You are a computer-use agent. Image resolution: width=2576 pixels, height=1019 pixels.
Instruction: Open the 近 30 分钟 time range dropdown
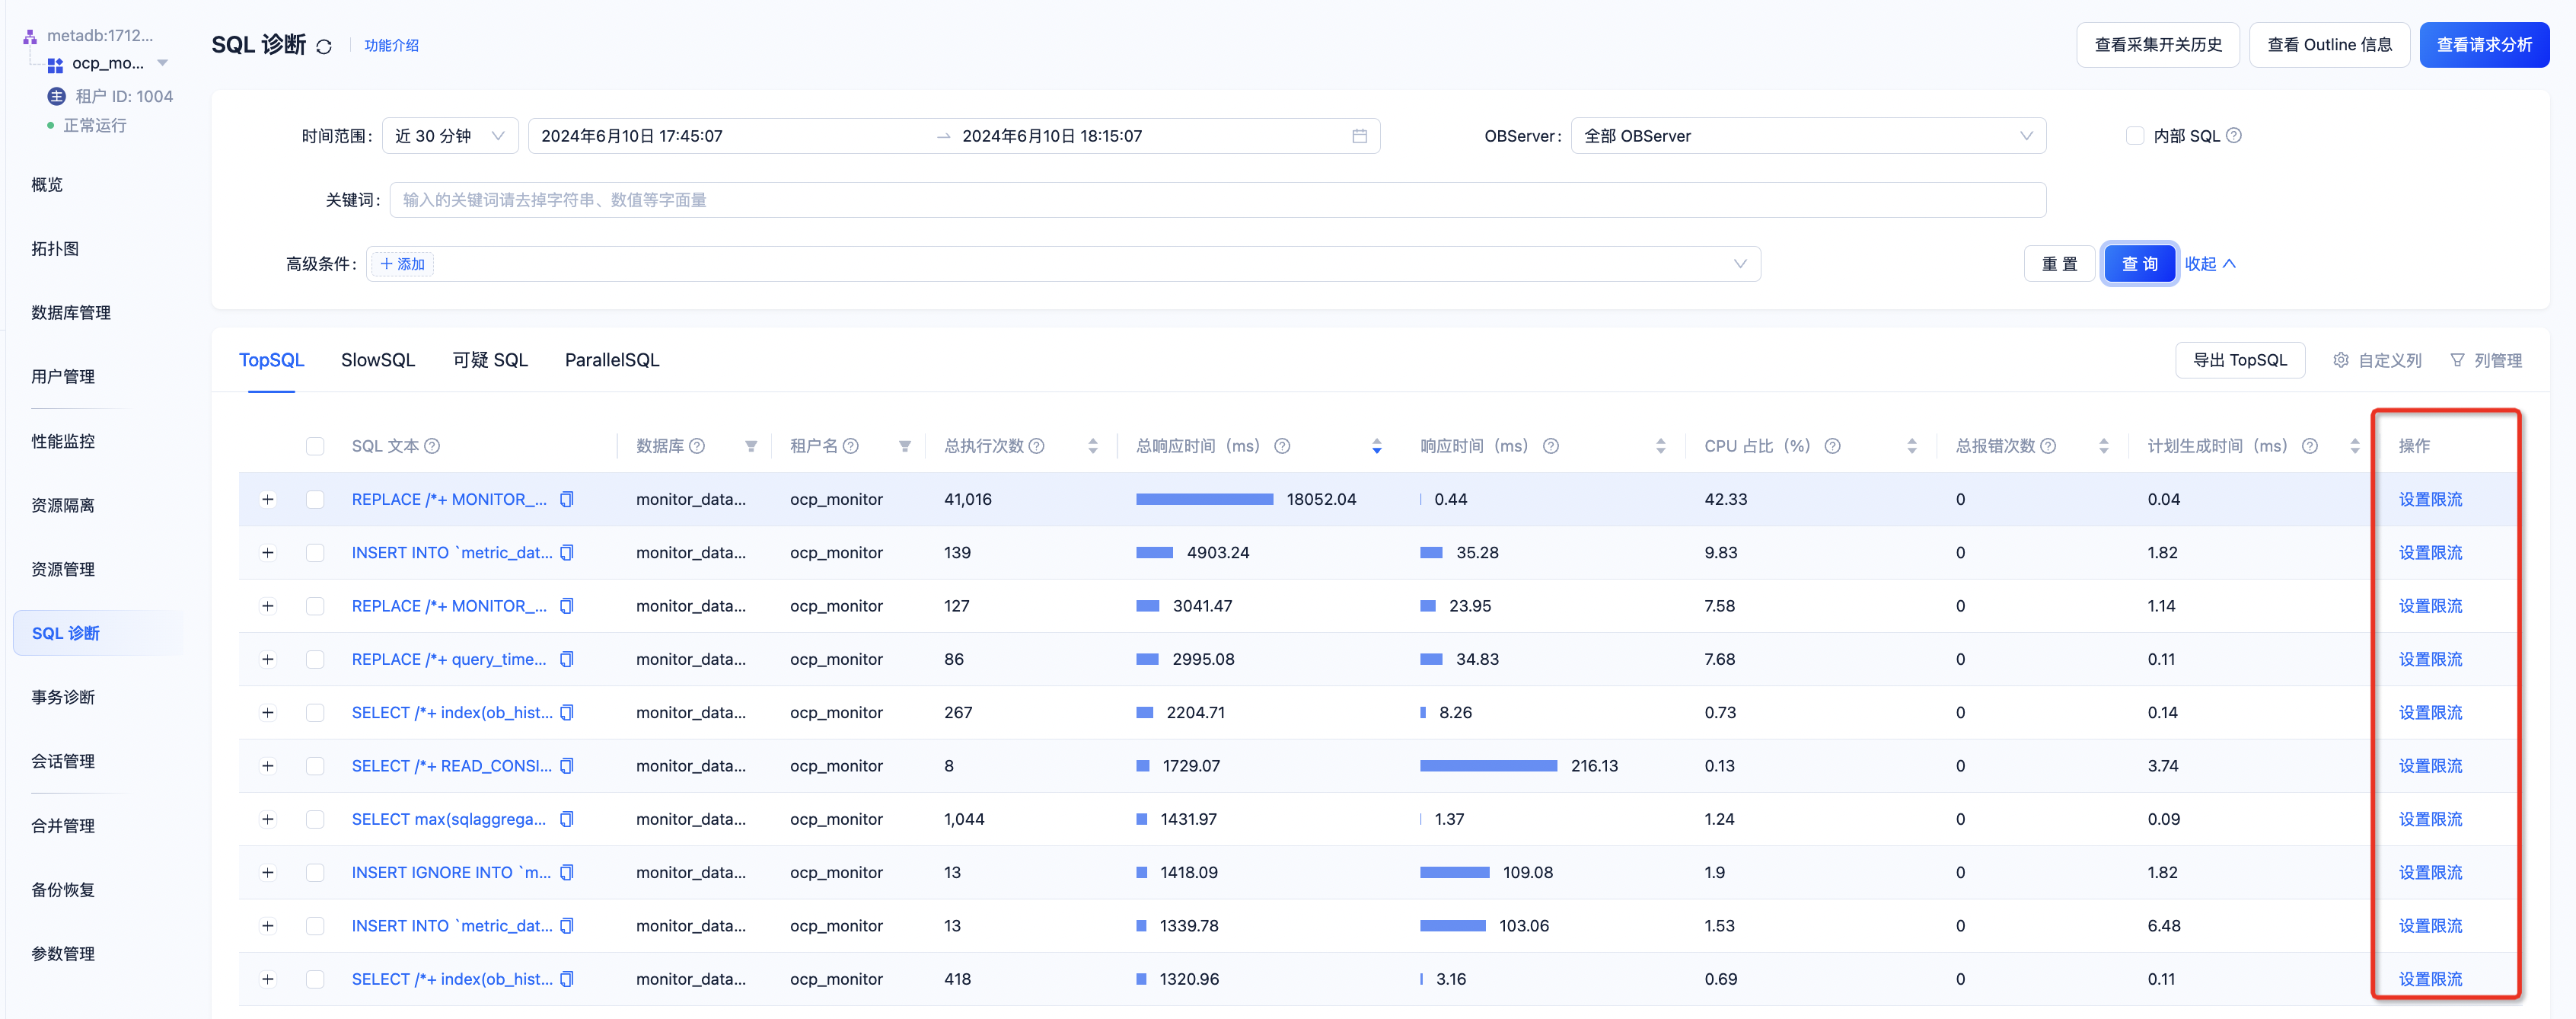(450, 136)
